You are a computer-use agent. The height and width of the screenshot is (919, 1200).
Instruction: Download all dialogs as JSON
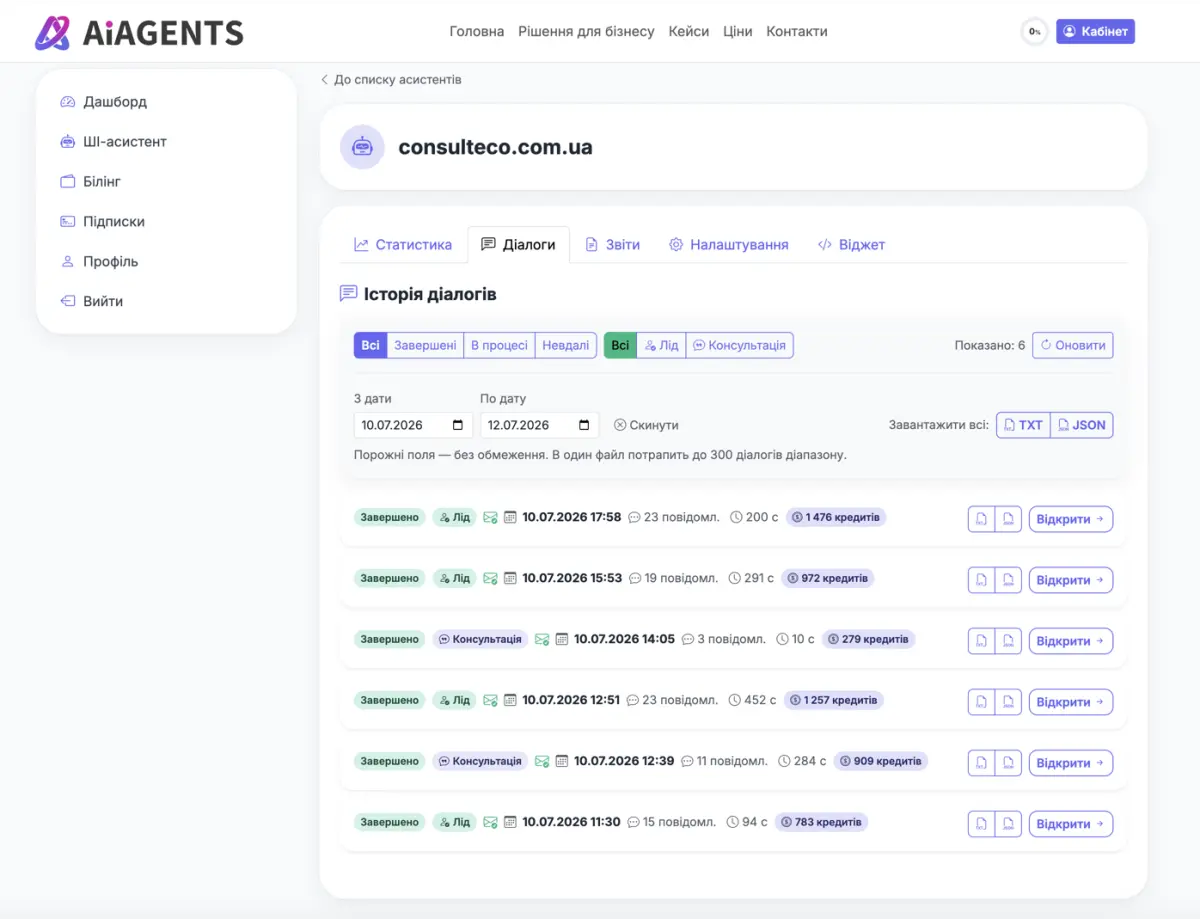pos(1081,425)
